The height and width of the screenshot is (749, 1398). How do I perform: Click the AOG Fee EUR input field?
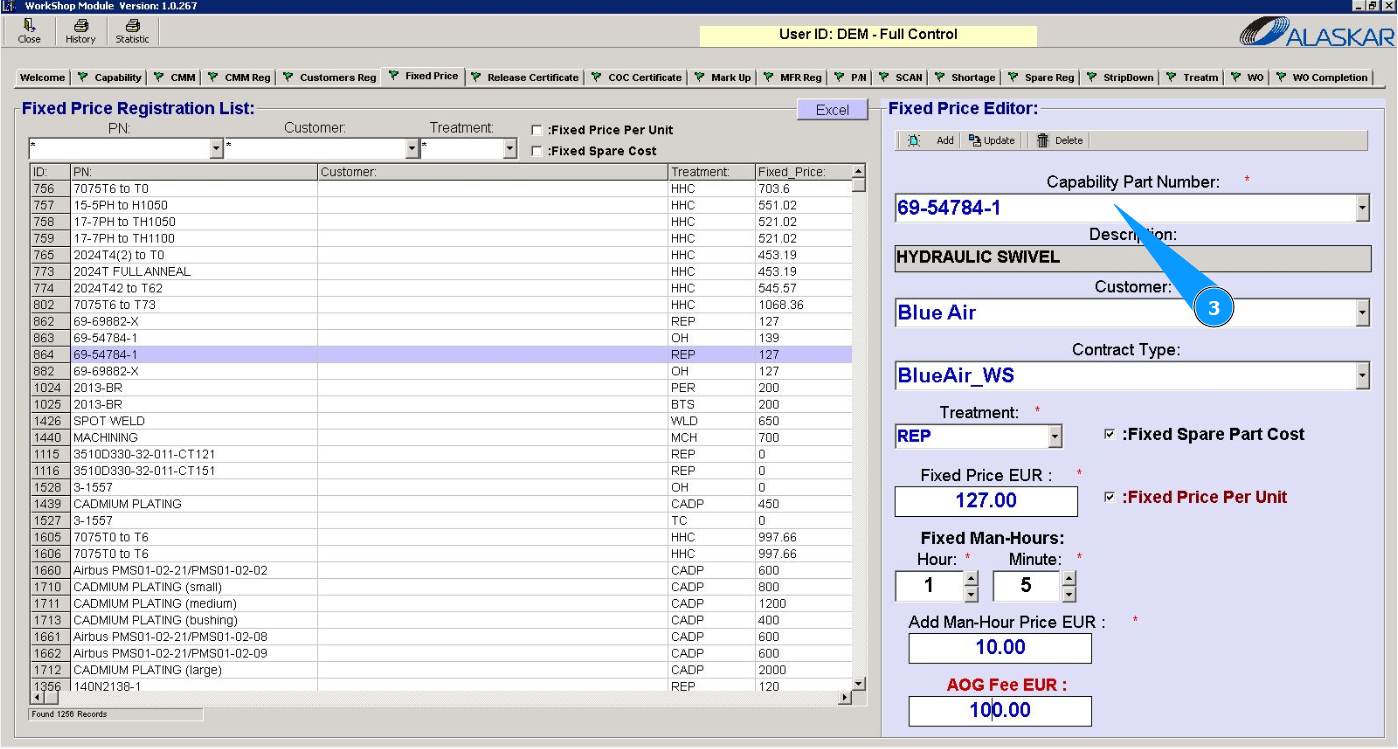click(999, 711)
